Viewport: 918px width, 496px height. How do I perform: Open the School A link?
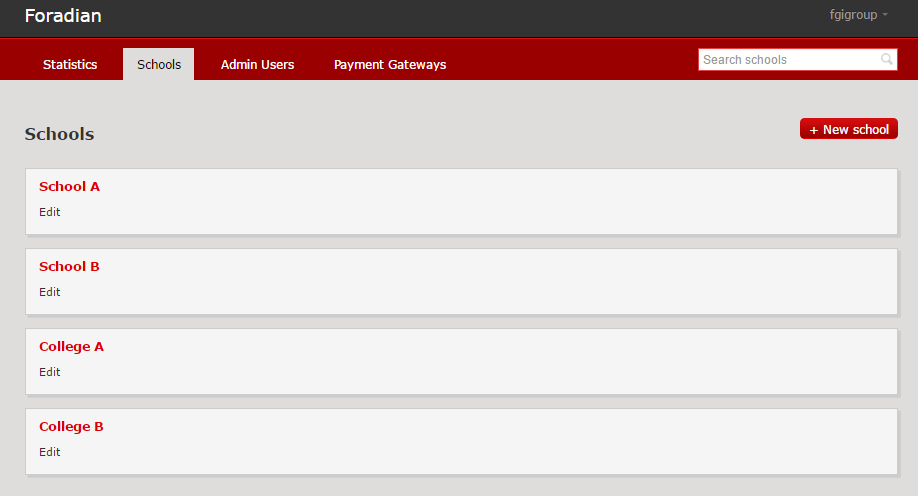69,186
